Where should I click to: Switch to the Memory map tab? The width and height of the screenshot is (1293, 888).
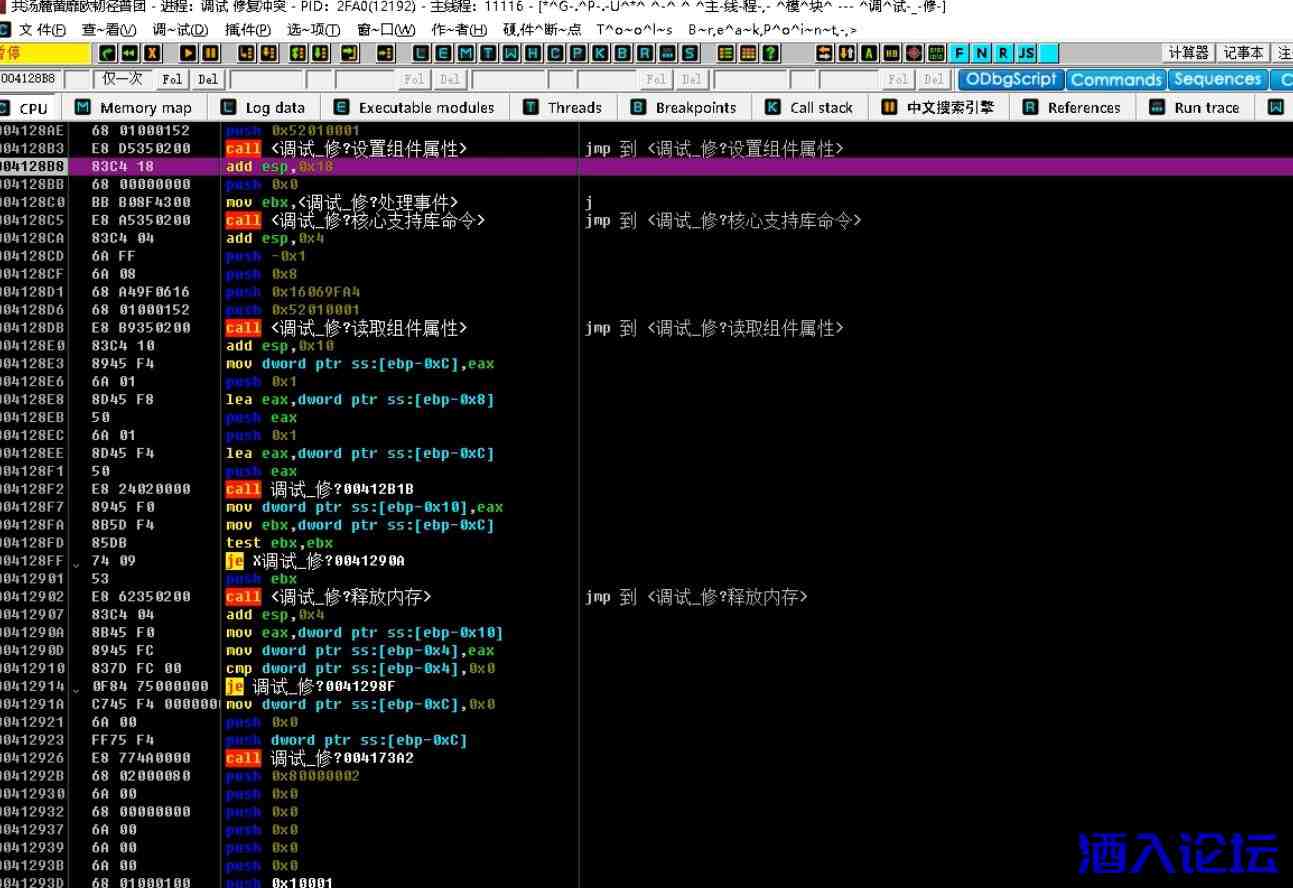point(133,108)
